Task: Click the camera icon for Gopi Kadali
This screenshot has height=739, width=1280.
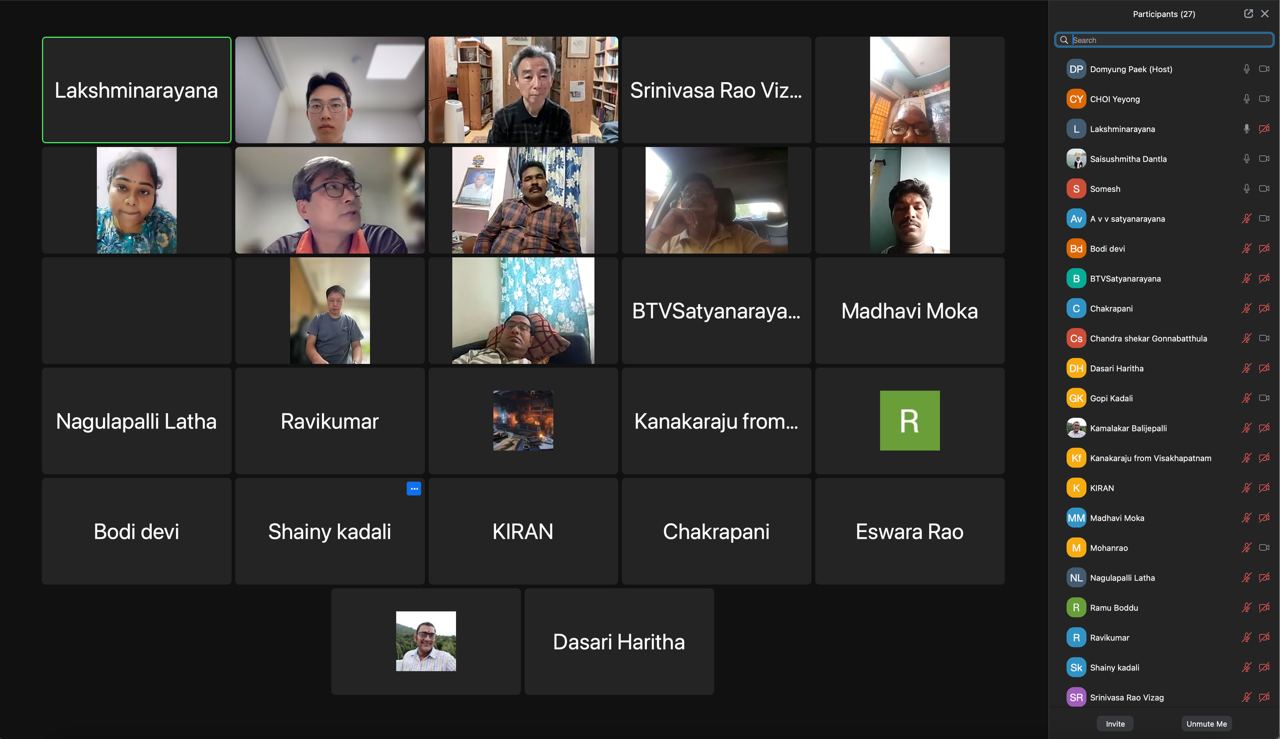Action: click(1264, 398)
